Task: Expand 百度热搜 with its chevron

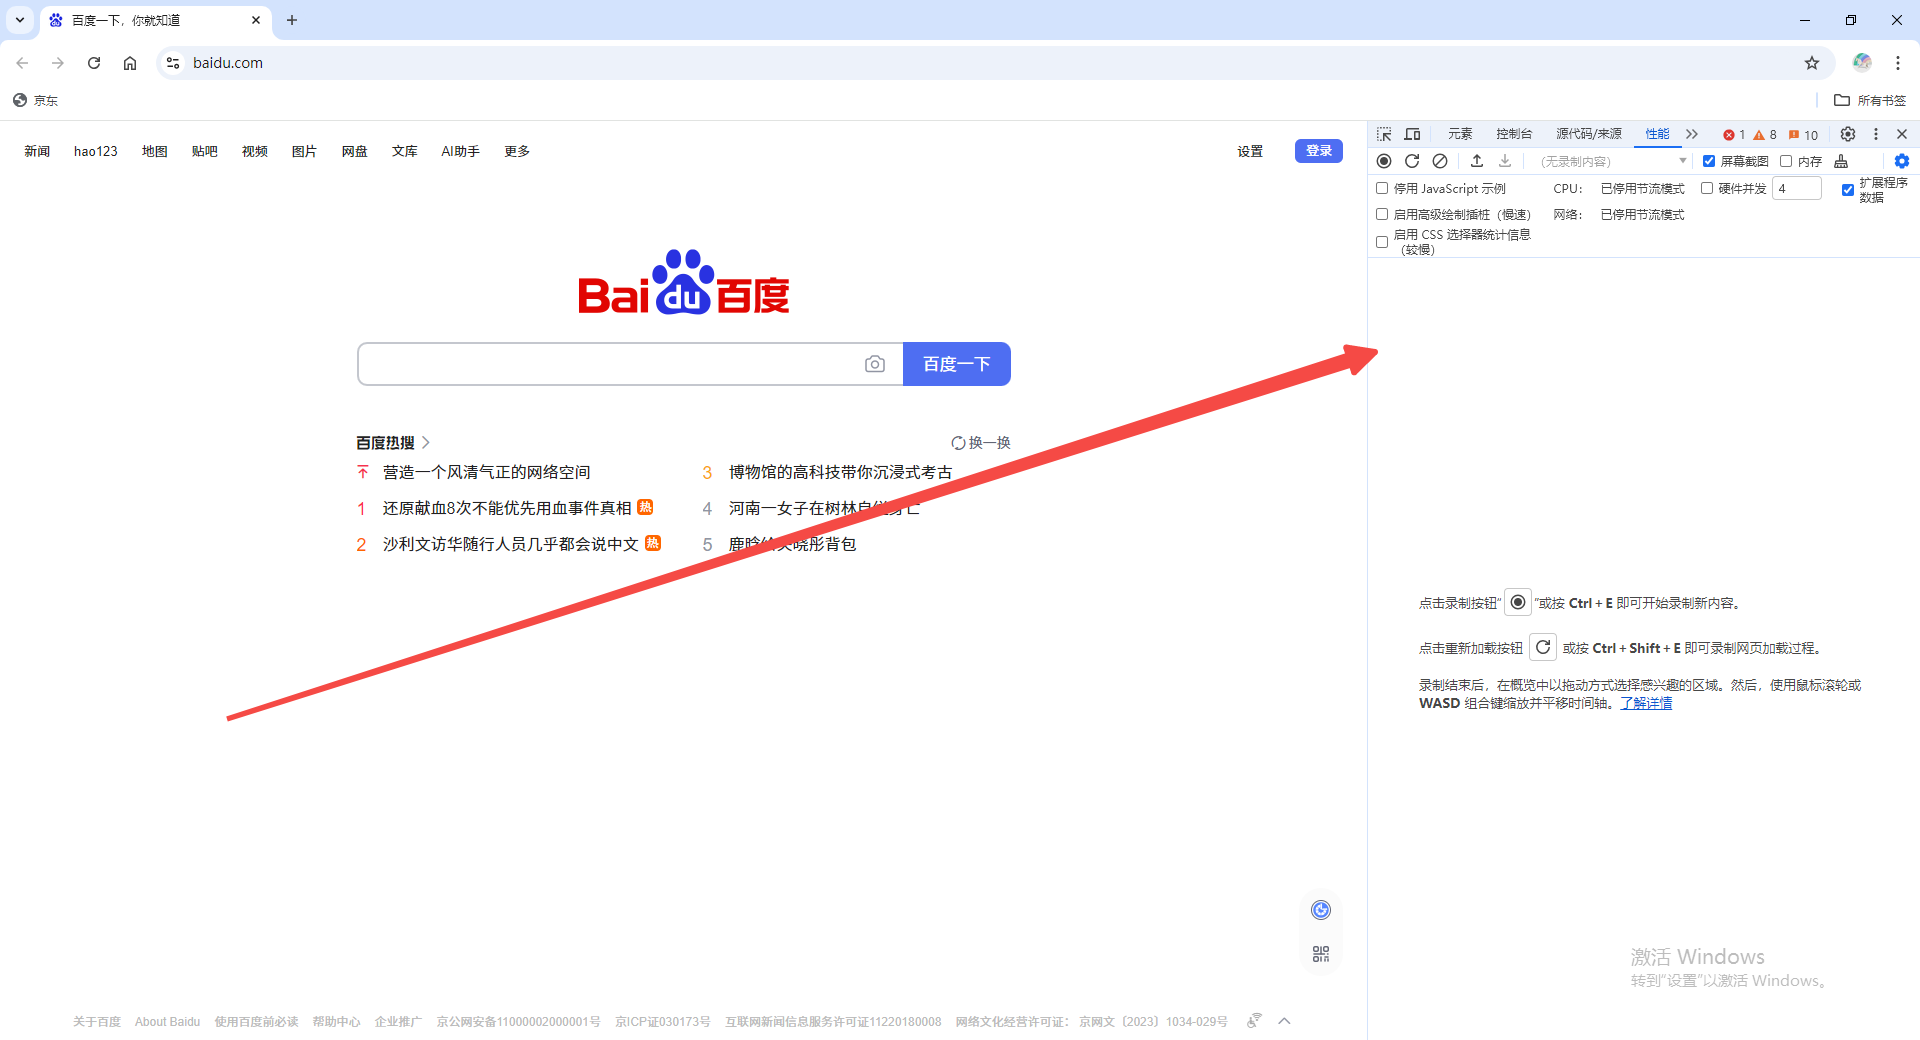Action: point(426,442)
